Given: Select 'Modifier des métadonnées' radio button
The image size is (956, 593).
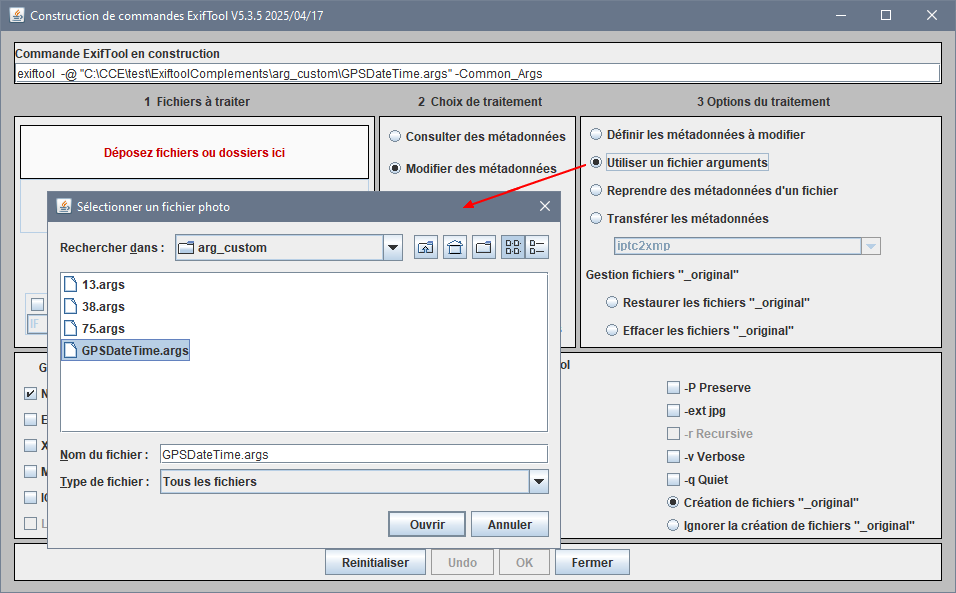Looking at the screenshot, I should pos(395,168).
